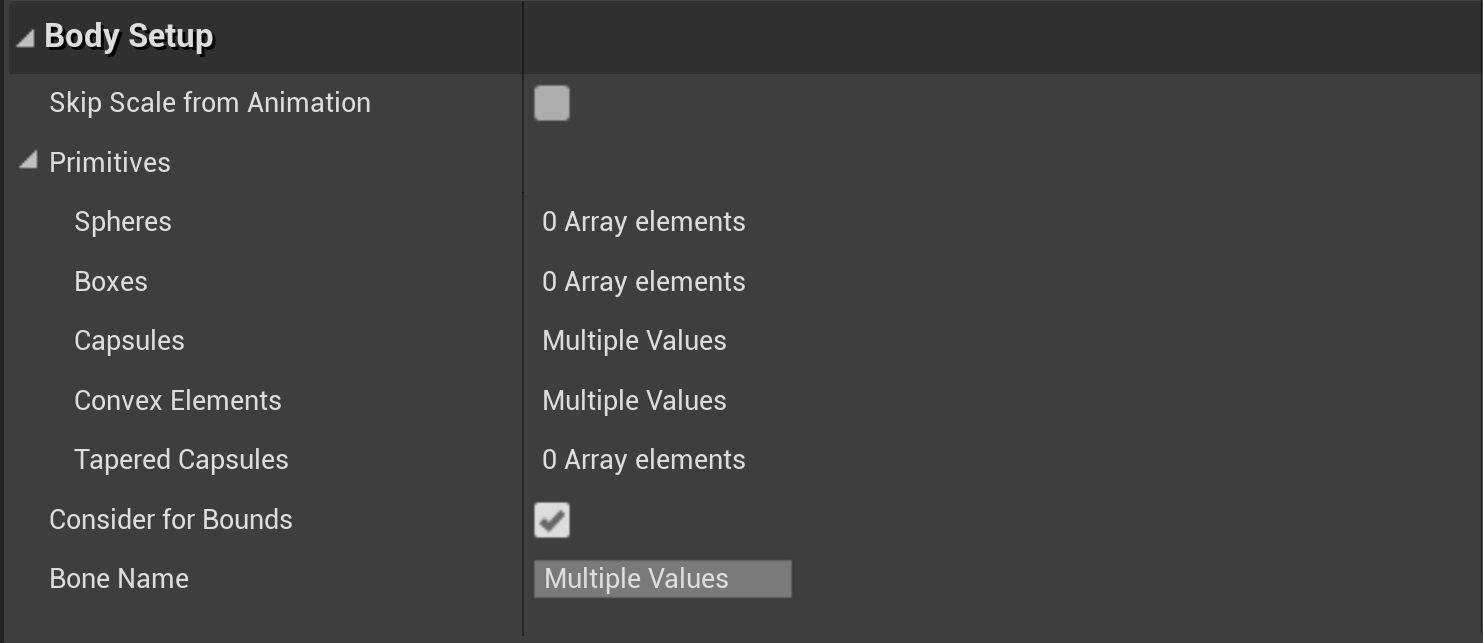Select the Capsules property label
Screen dimensions: 1483x643
[129, 341]
